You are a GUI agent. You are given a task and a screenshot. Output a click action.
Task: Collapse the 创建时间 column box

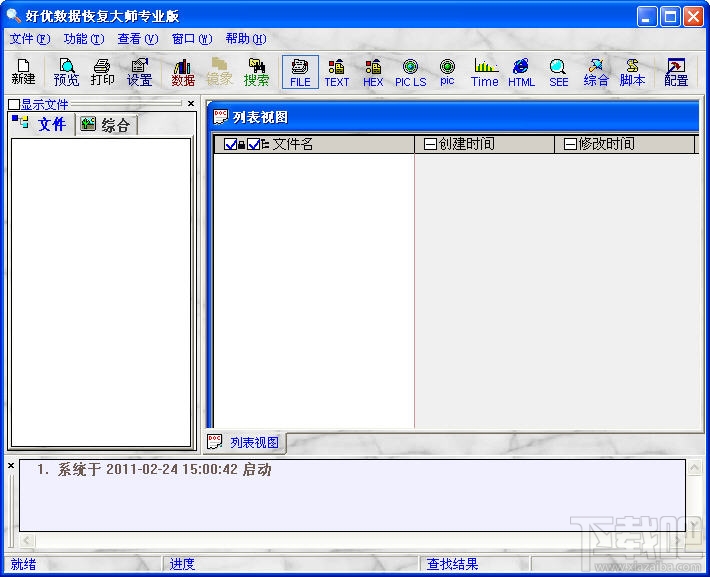coord(430,144)
